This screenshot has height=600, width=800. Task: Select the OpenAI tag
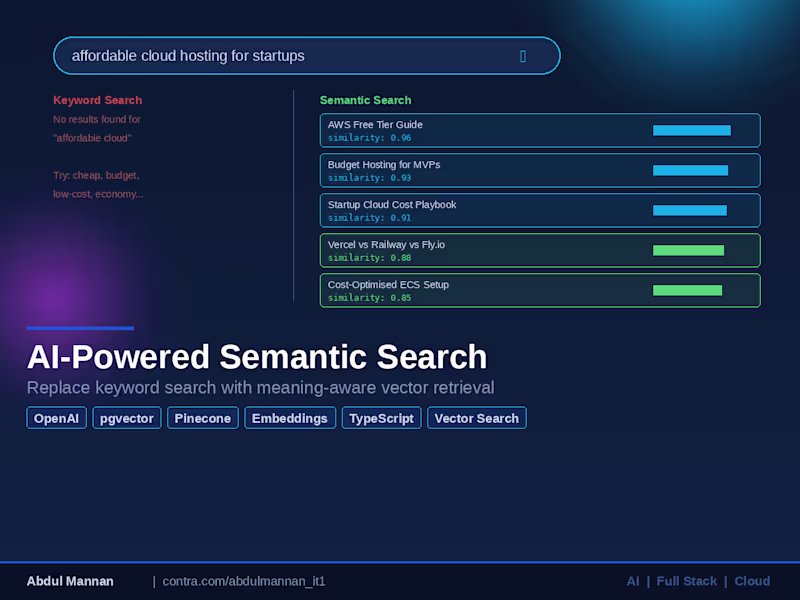(x=57, y=418)
